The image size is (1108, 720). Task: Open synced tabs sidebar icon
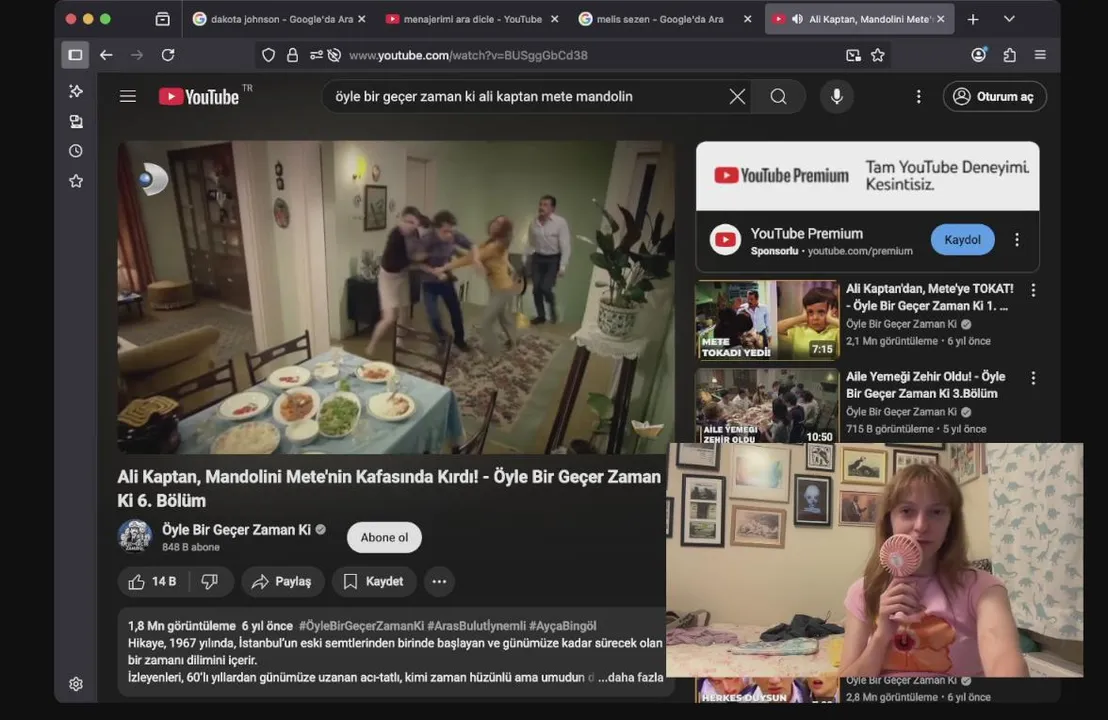click(76, 122)
